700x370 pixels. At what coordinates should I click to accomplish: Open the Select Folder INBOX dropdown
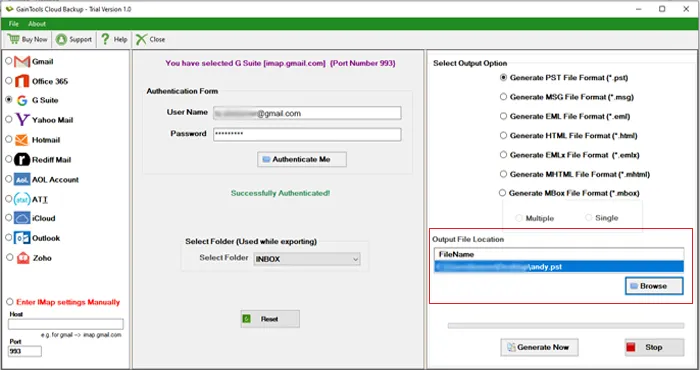pyautogui.click(x=307, y=259)
